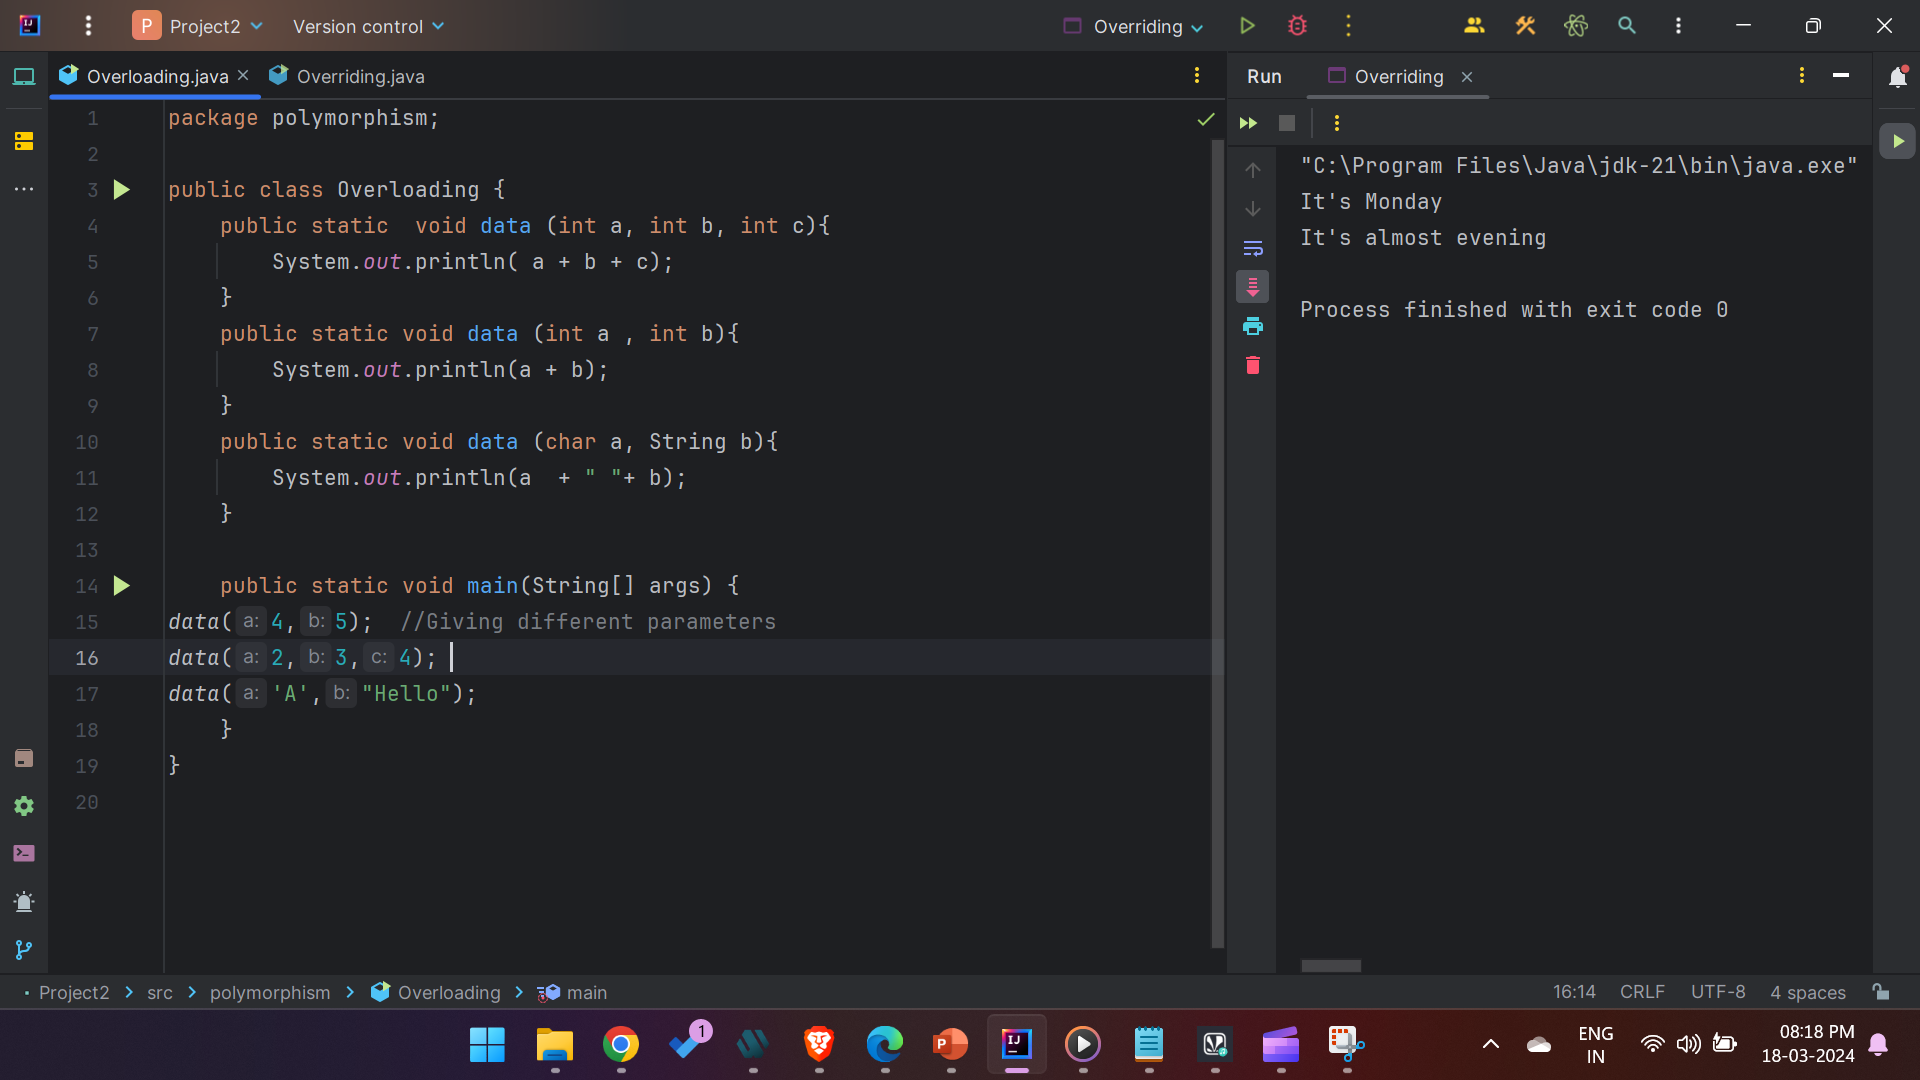Screen dimensions: 1920x1080
Task: Open the Build hammer tool
Action: pyautogui.click(x=1525, y=26)
